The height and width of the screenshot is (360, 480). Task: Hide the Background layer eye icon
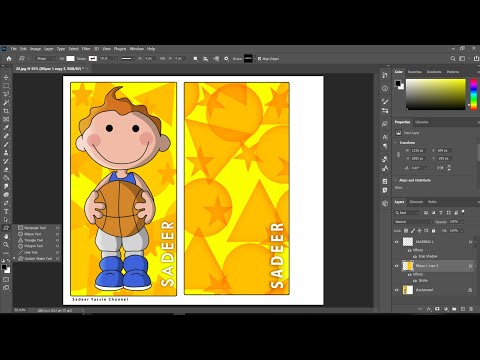396,290
